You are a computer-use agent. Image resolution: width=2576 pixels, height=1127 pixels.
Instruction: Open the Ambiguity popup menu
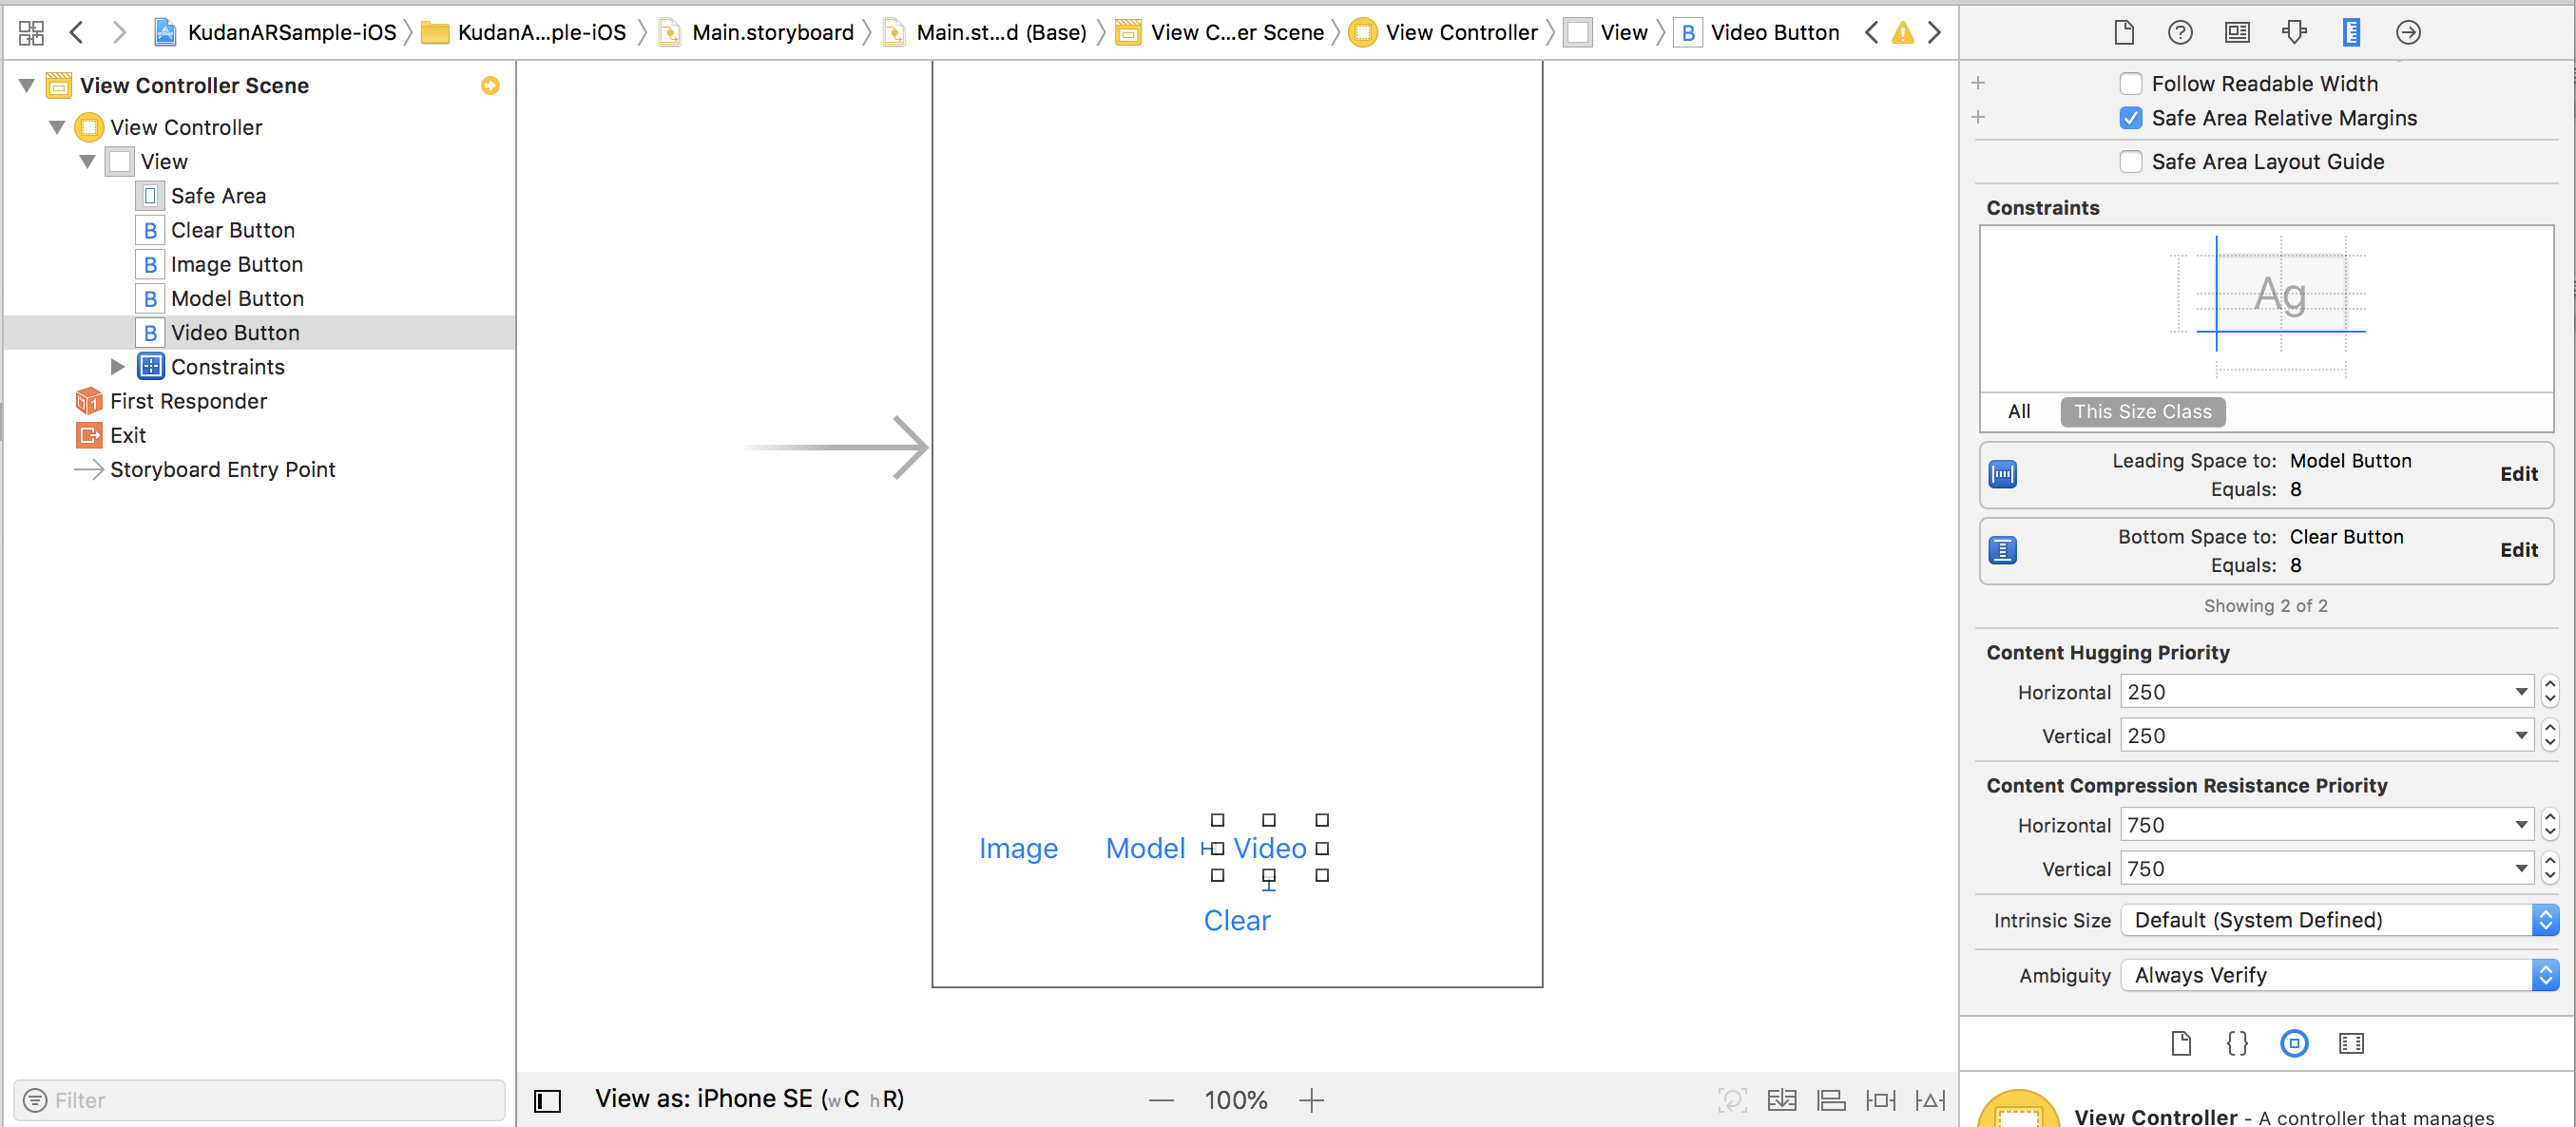point(2340,975)
